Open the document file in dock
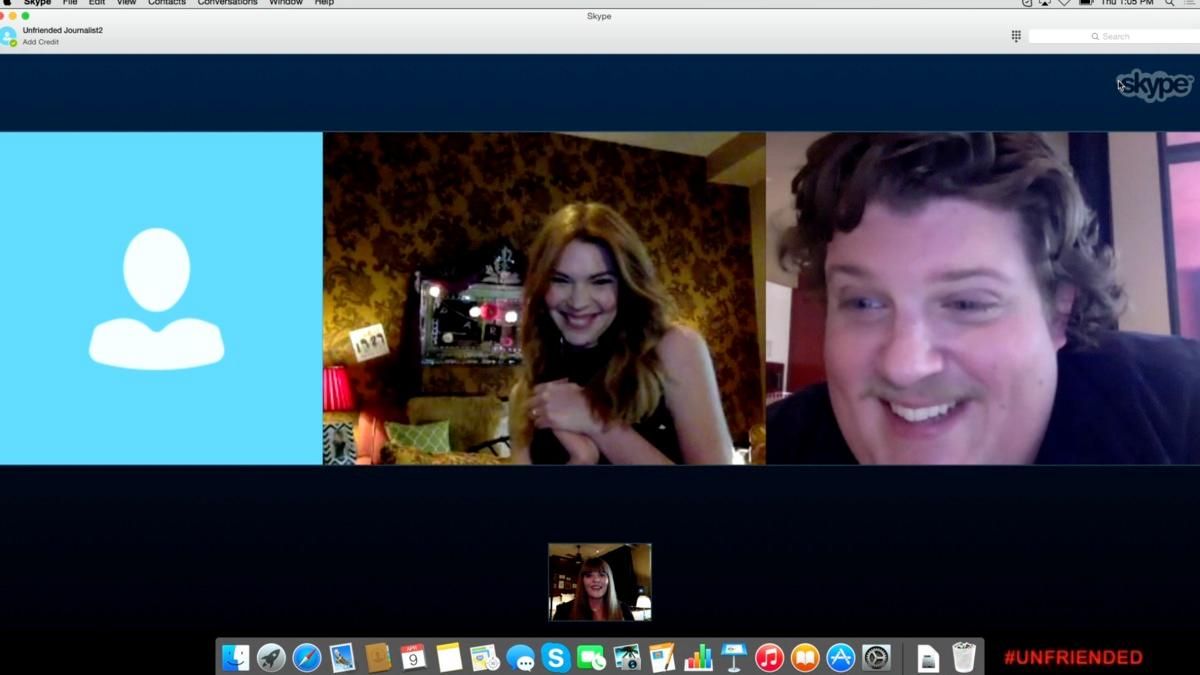Screen dimensions: 1200x675 pos(928,657)
